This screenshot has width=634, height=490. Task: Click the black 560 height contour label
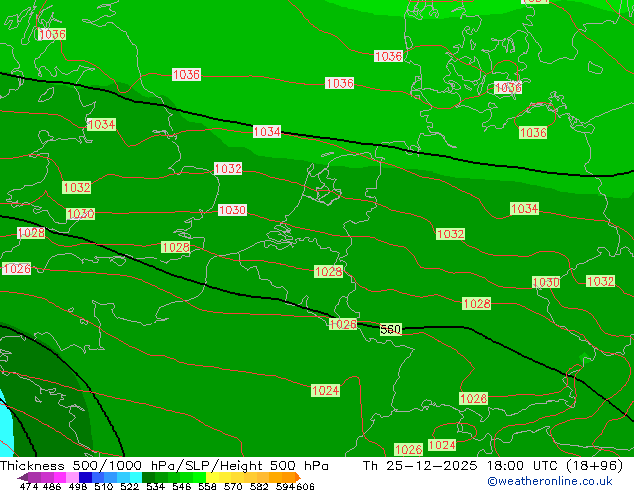pyautogui.click(x=391, y=329)
